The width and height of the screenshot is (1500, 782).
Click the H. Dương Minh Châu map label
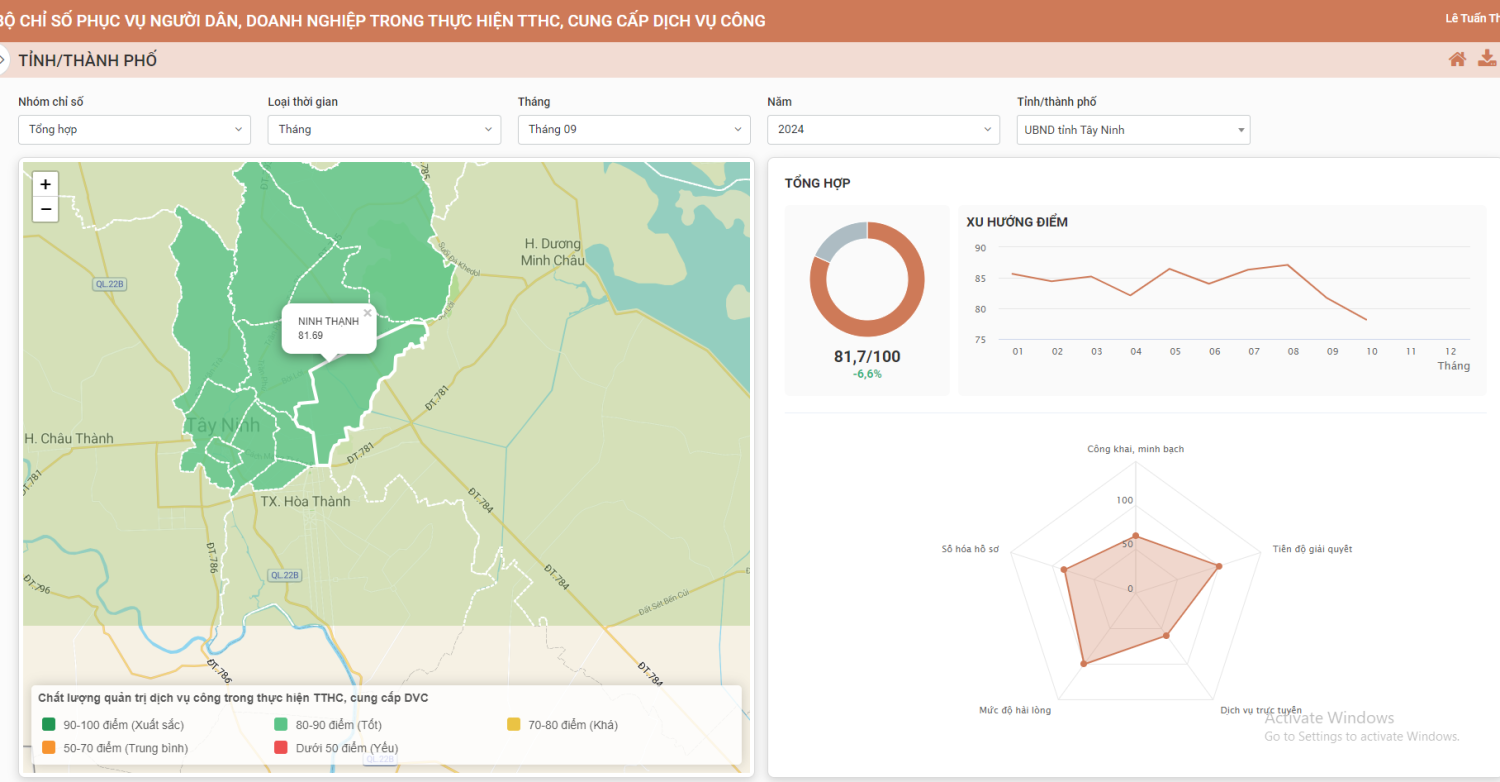pos(553,252)
